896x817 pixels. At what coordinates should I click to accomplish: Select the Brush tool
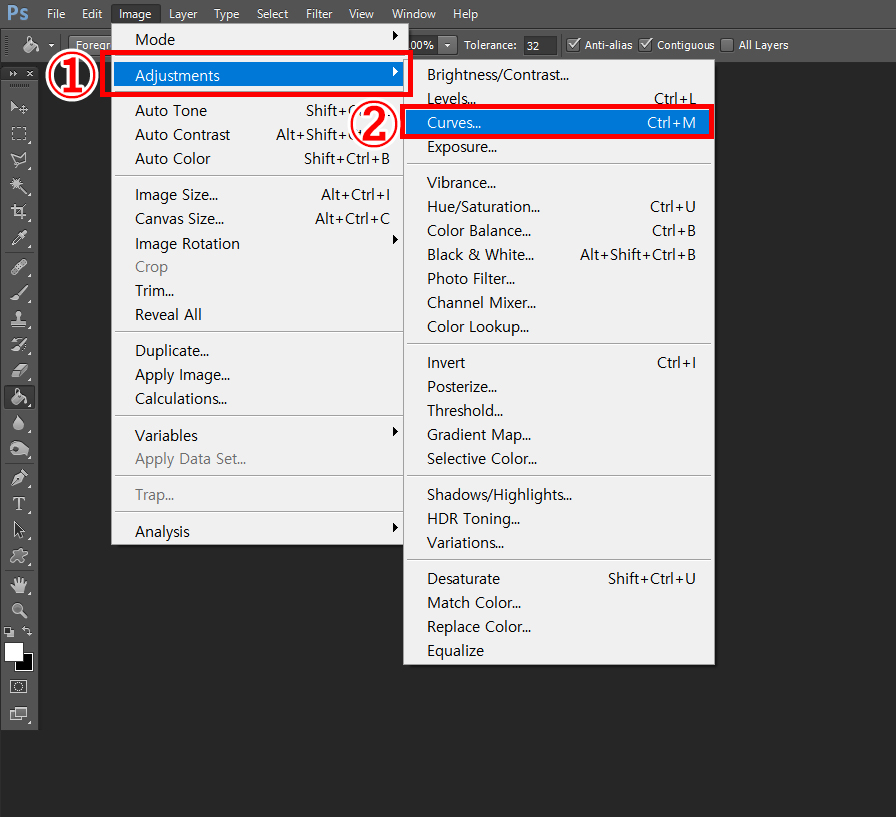click(19, 293)
